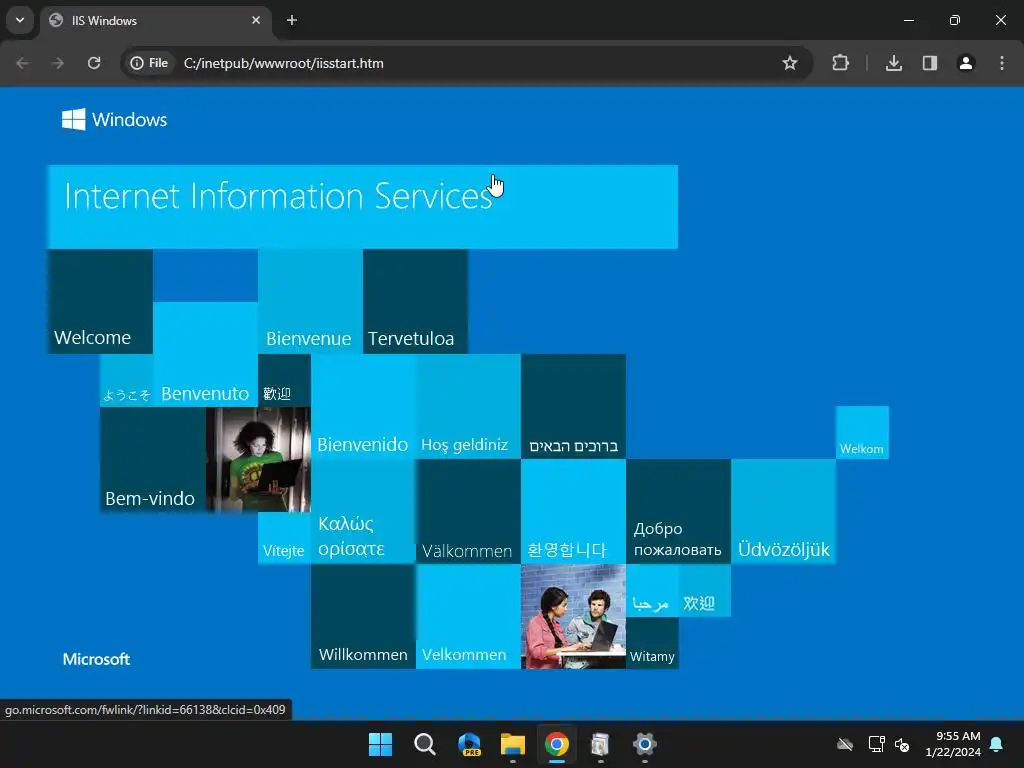Click the Bienvenue tile

coord(310,301)
